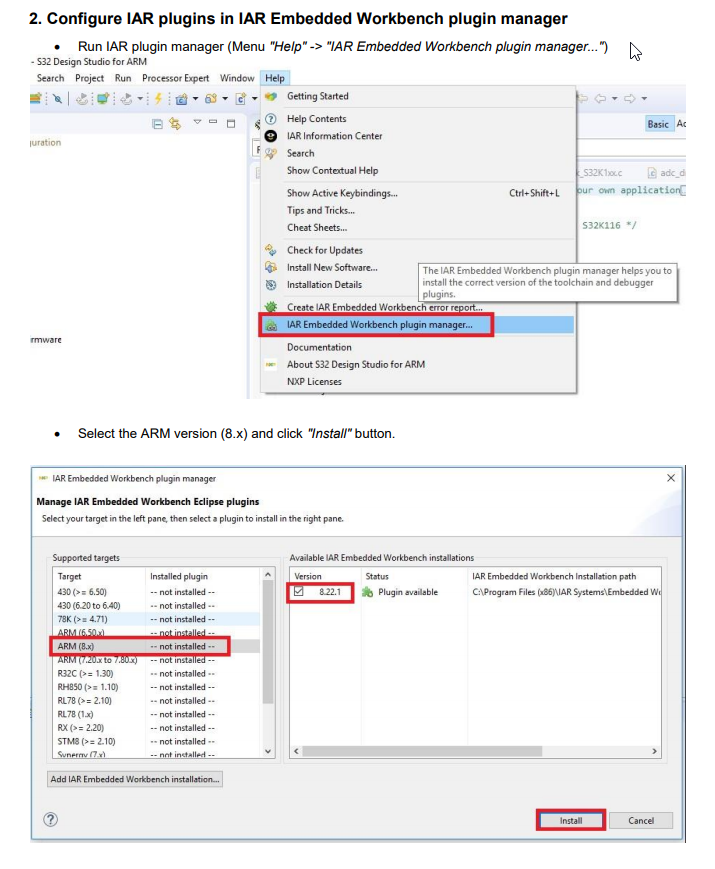Open the Run menu
The height and width of the screenshot is (869, 715).
[123, 78]
